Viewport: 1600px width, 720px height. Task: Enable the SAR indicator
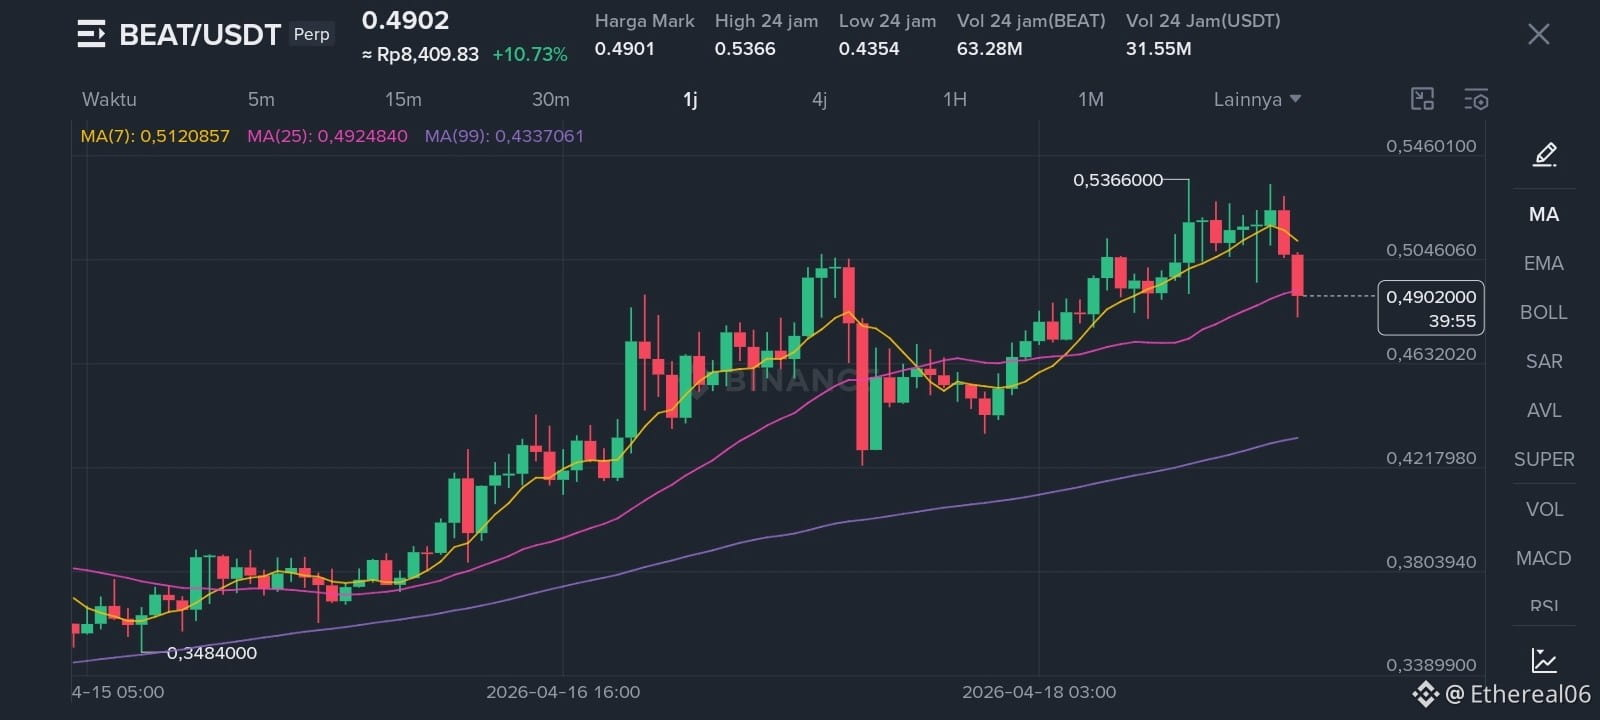1544,361
